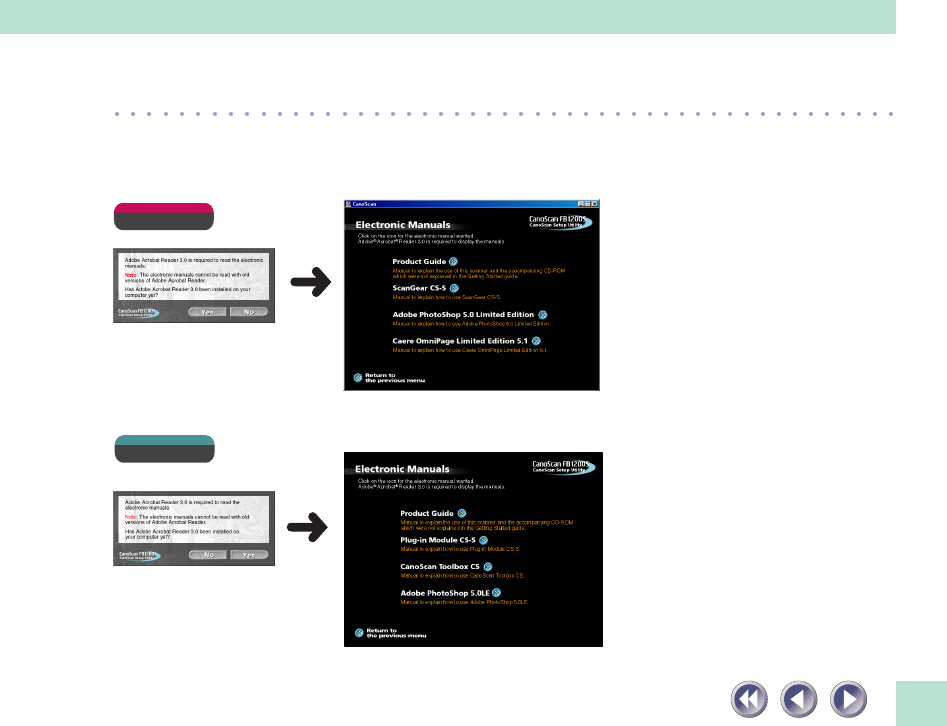Close the CanoScan window via title bar X
The width and height of the screenshot is (947, 726).
coord(594,204)
